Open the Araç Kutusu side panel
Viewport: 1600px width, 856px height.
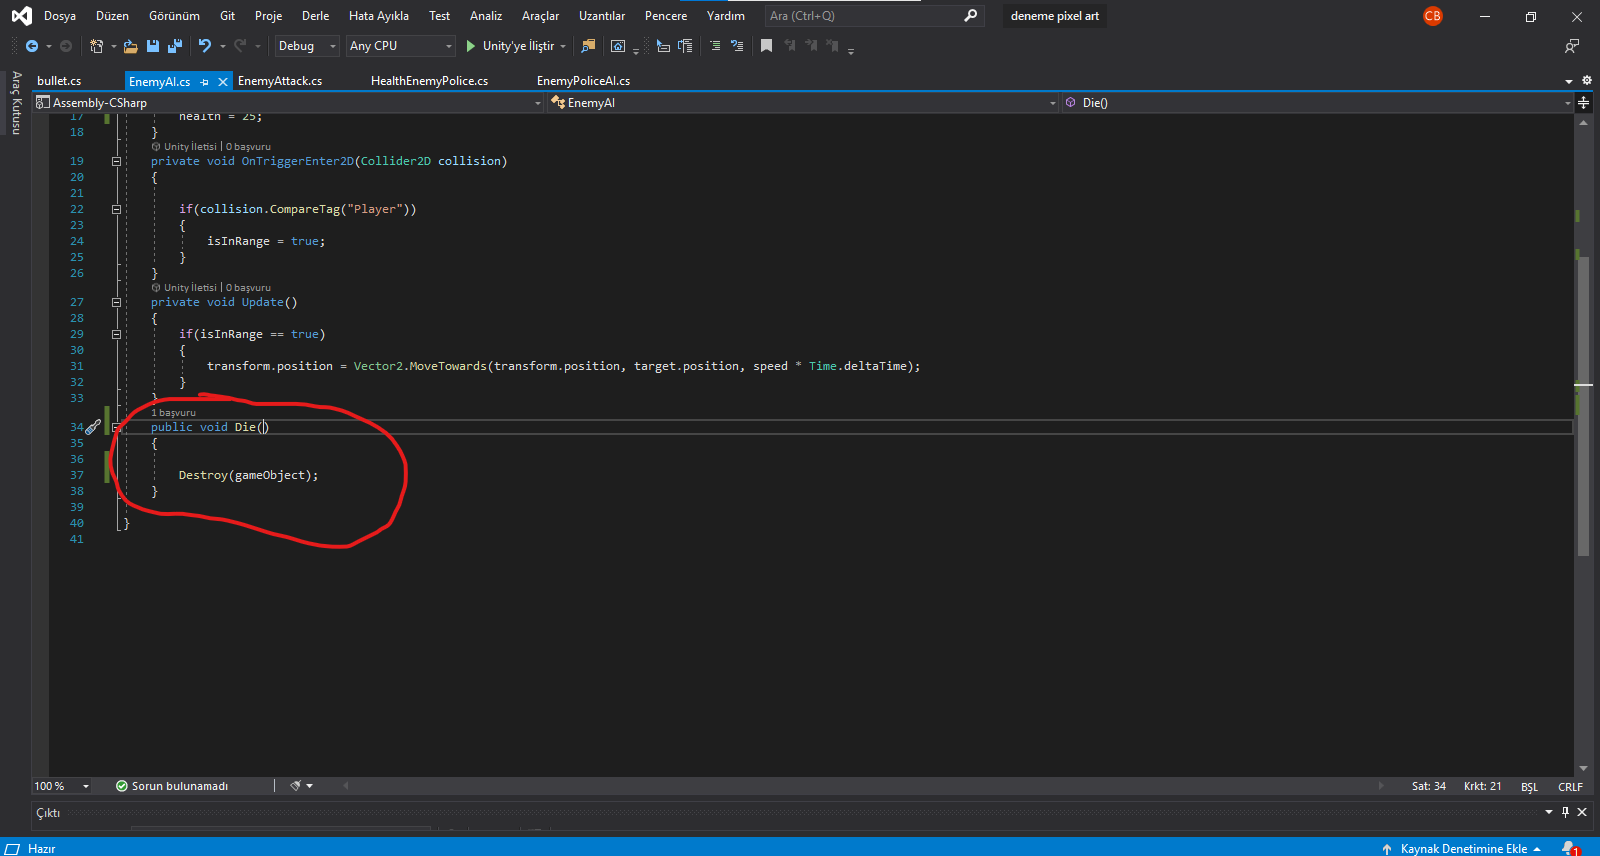(16, 102)
